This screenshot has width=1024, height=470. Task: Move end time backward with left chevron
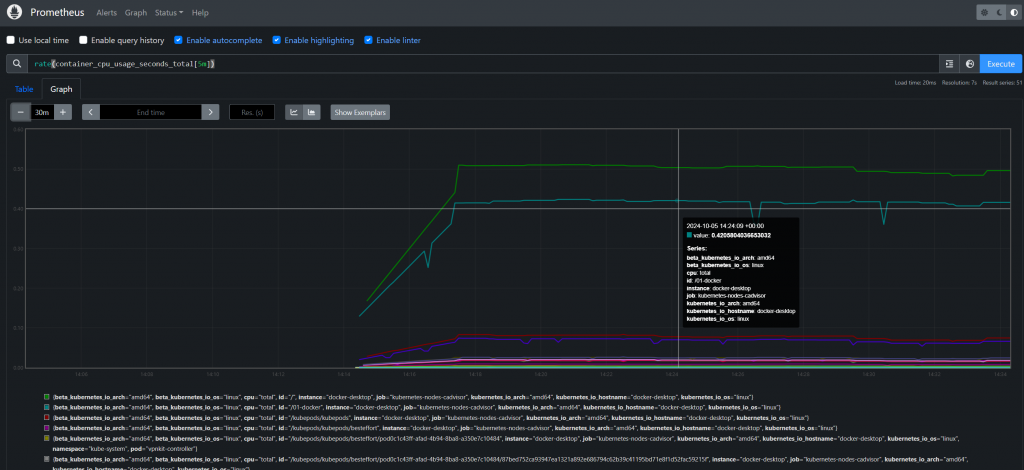91,112
